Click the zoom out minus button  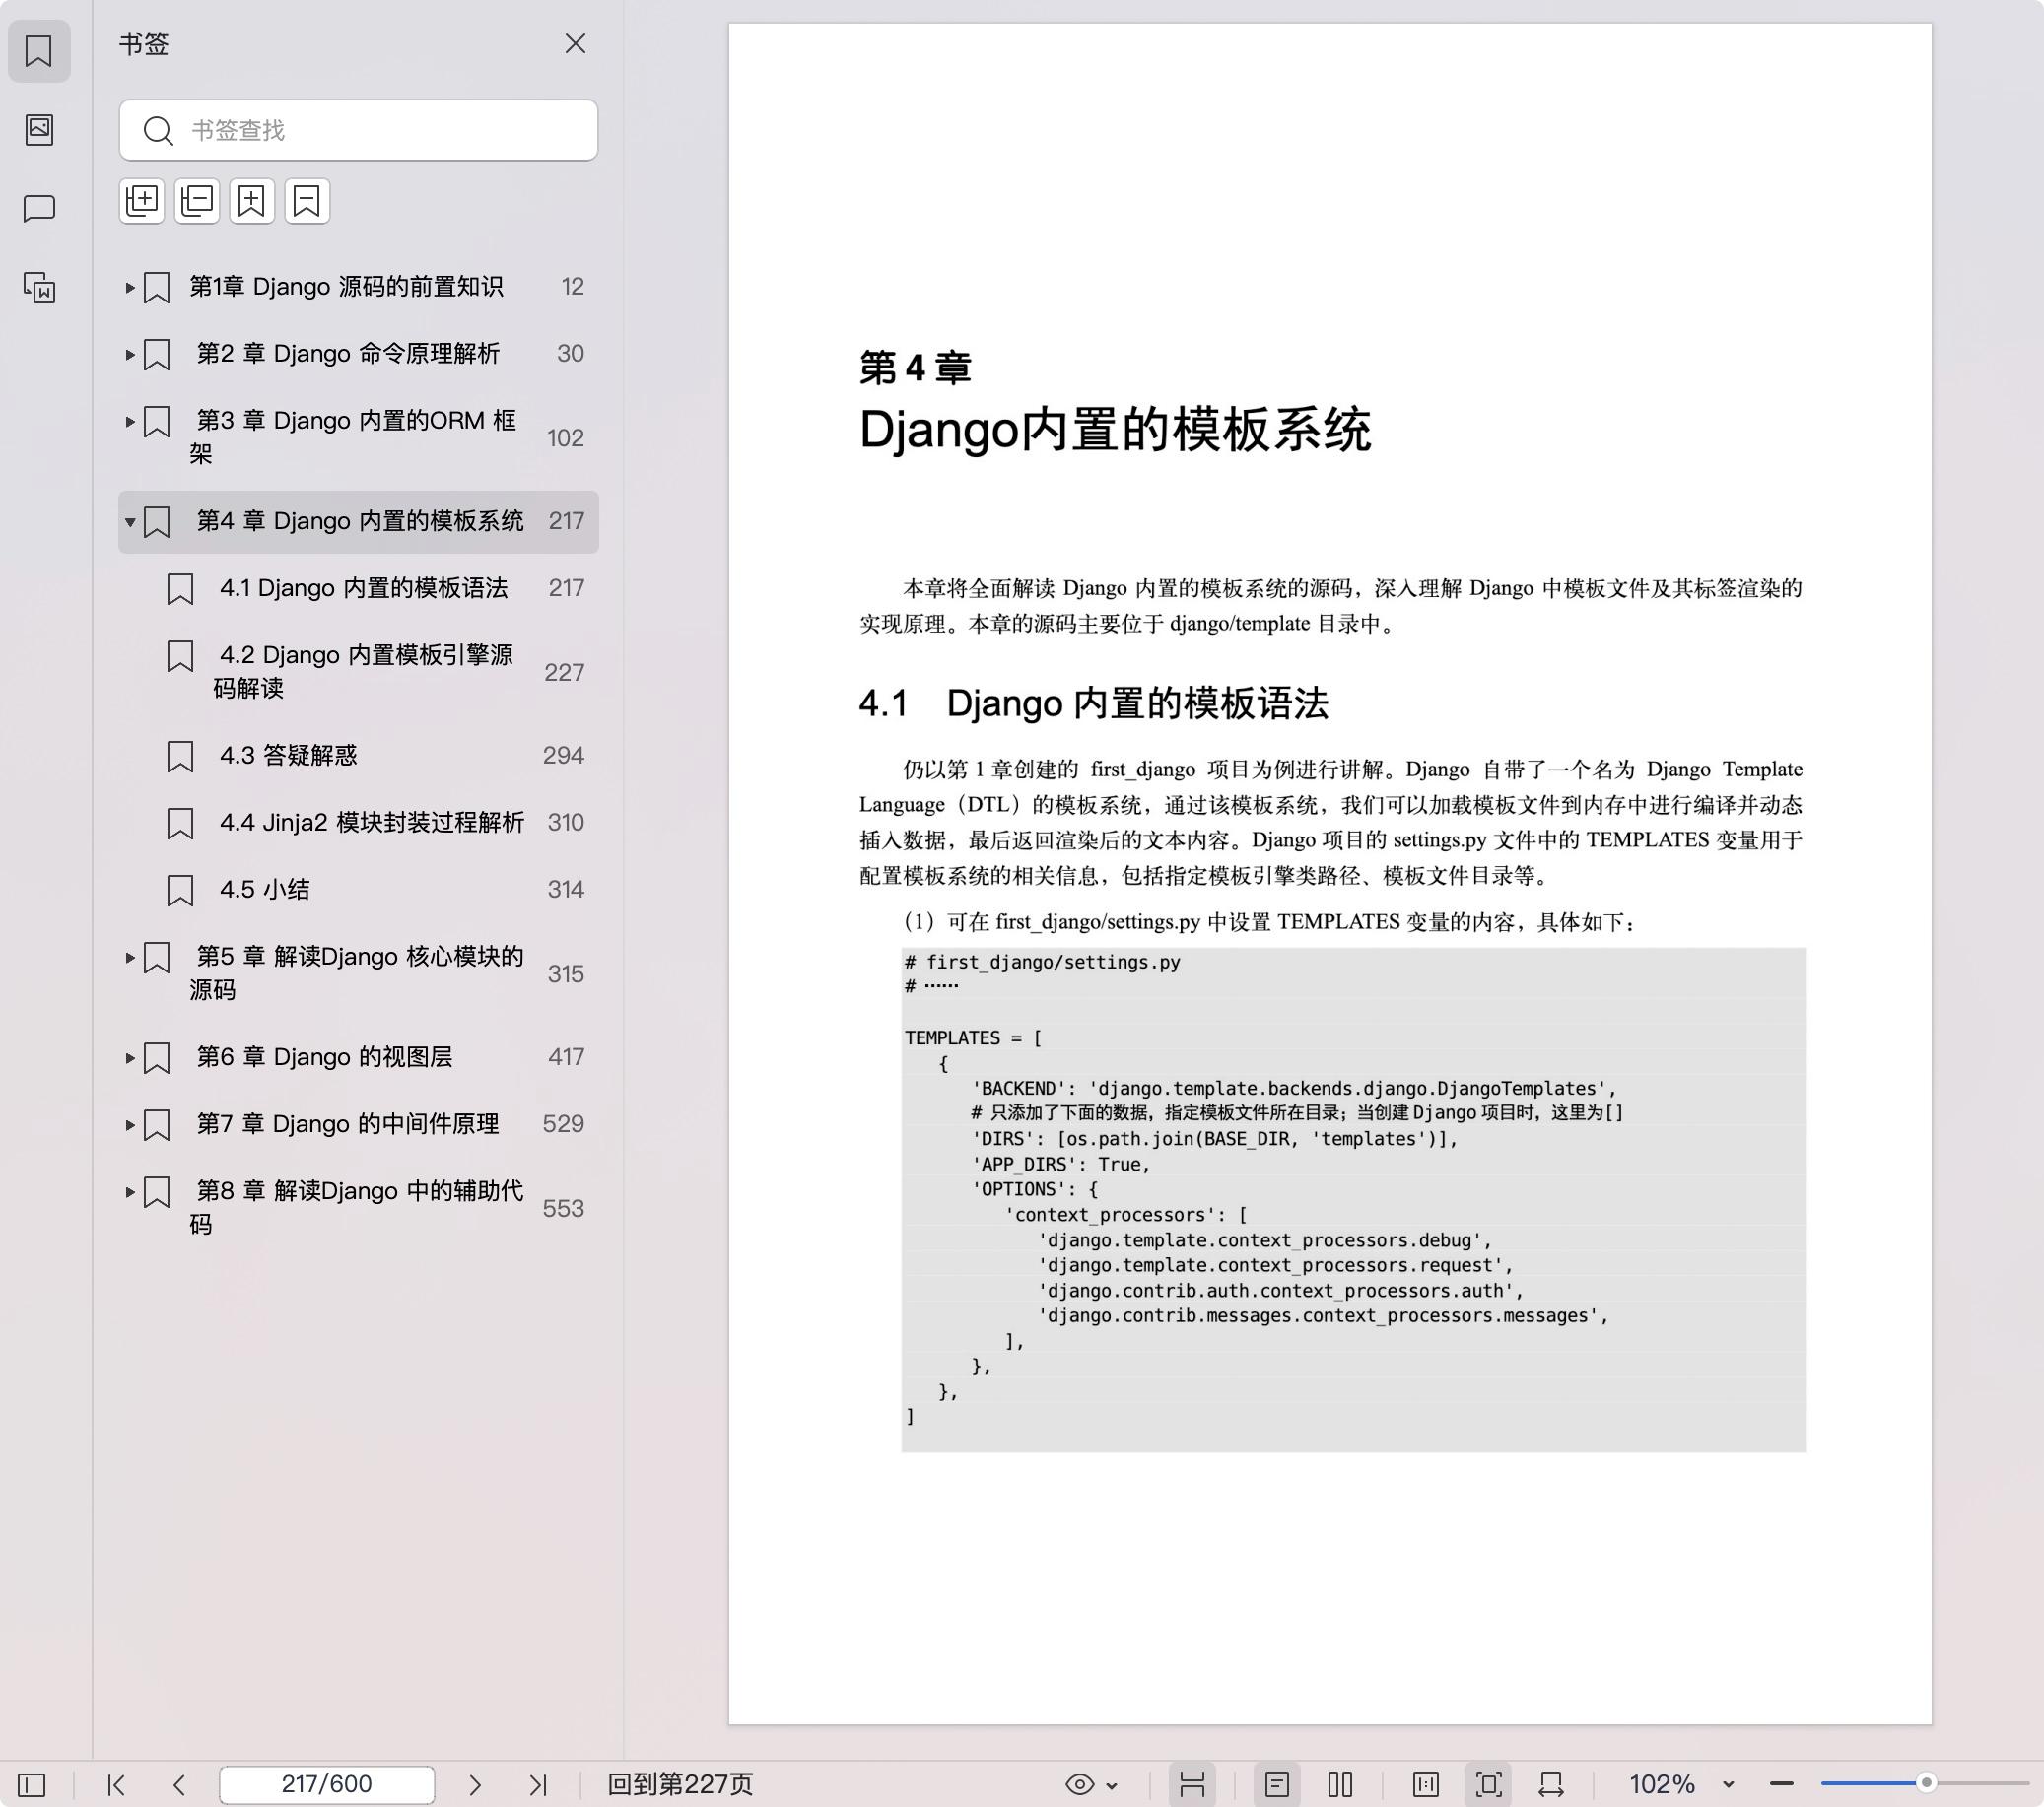coord(1782,1784)
